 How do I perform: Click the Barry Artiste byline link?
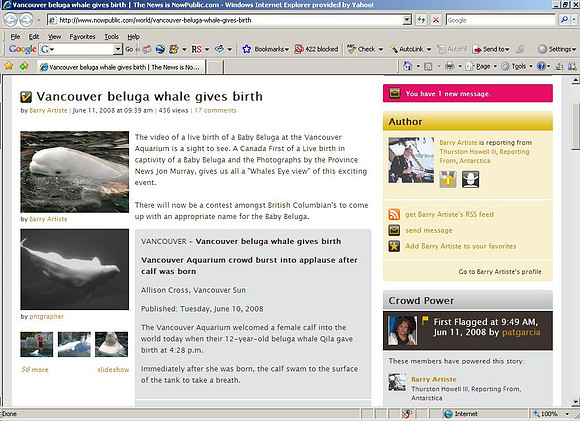tap(48, 110)
